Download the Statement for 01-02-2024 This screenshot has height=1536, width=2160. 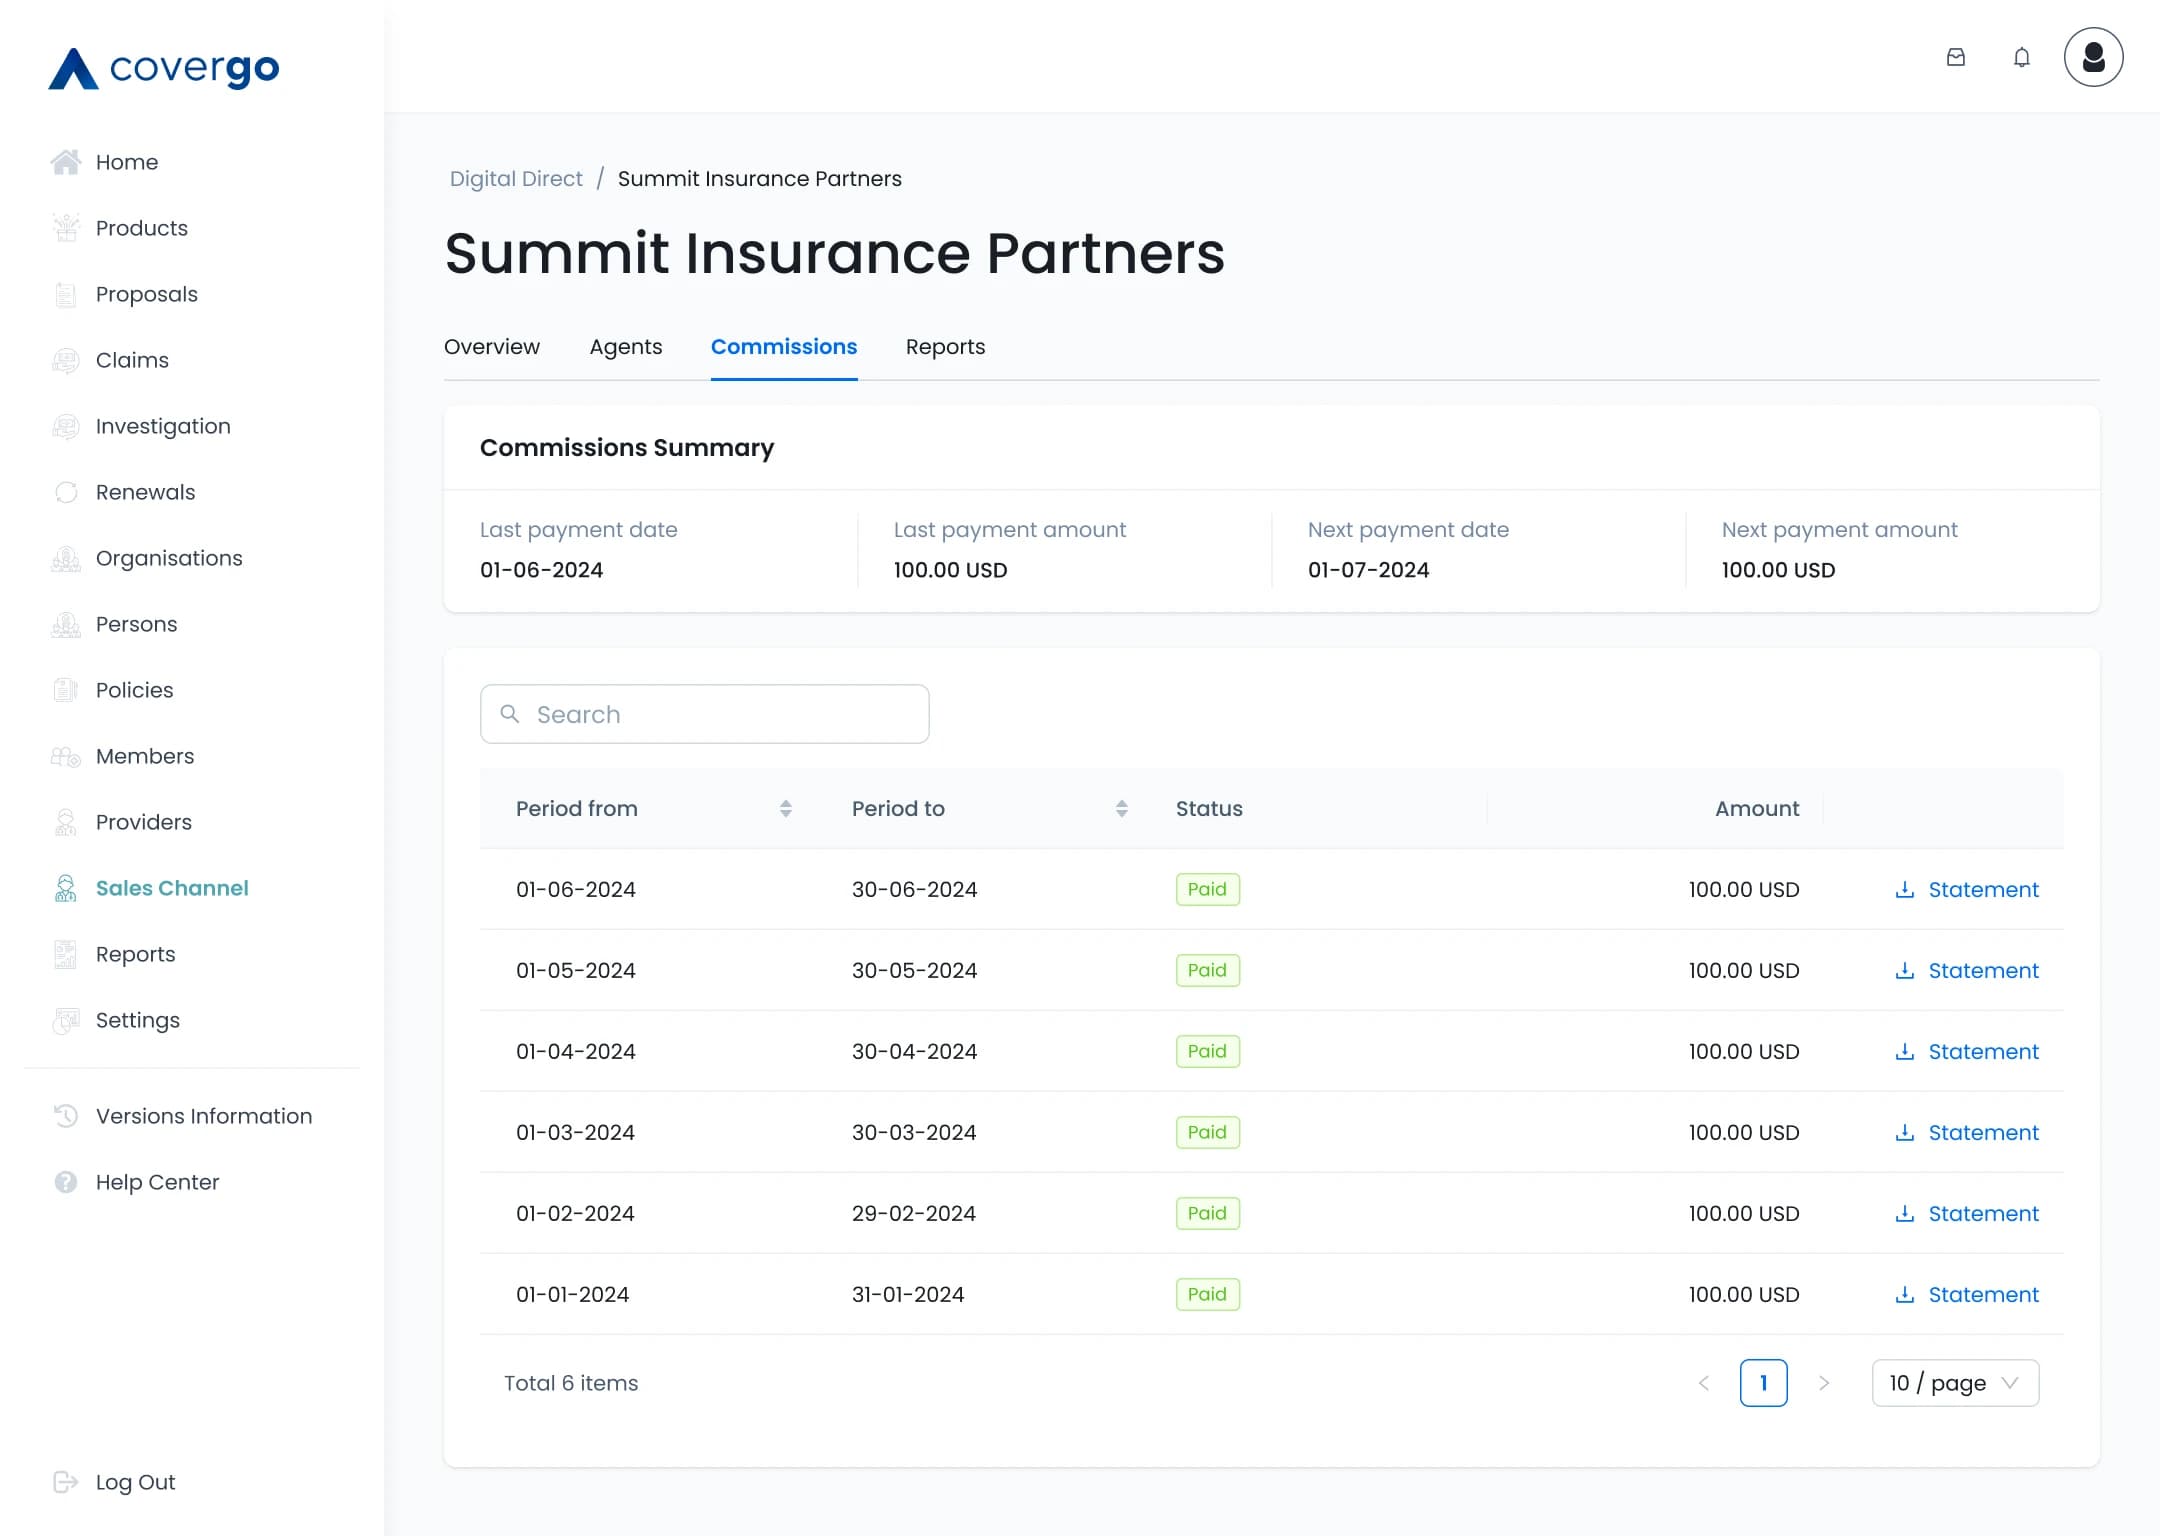click(x=1967, y=1213)
